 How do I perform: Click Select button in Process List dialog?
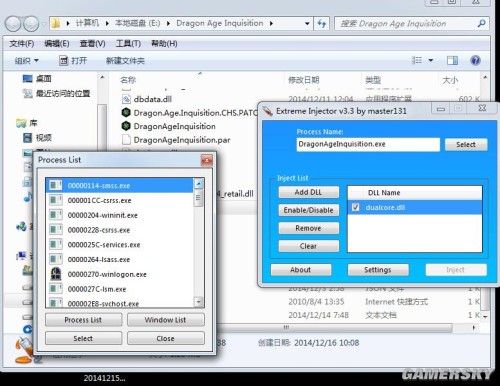(83, 338)
